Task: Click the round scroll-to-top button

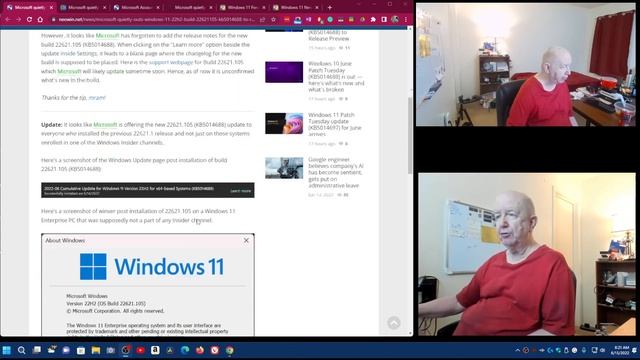Action: coord(394,323)
